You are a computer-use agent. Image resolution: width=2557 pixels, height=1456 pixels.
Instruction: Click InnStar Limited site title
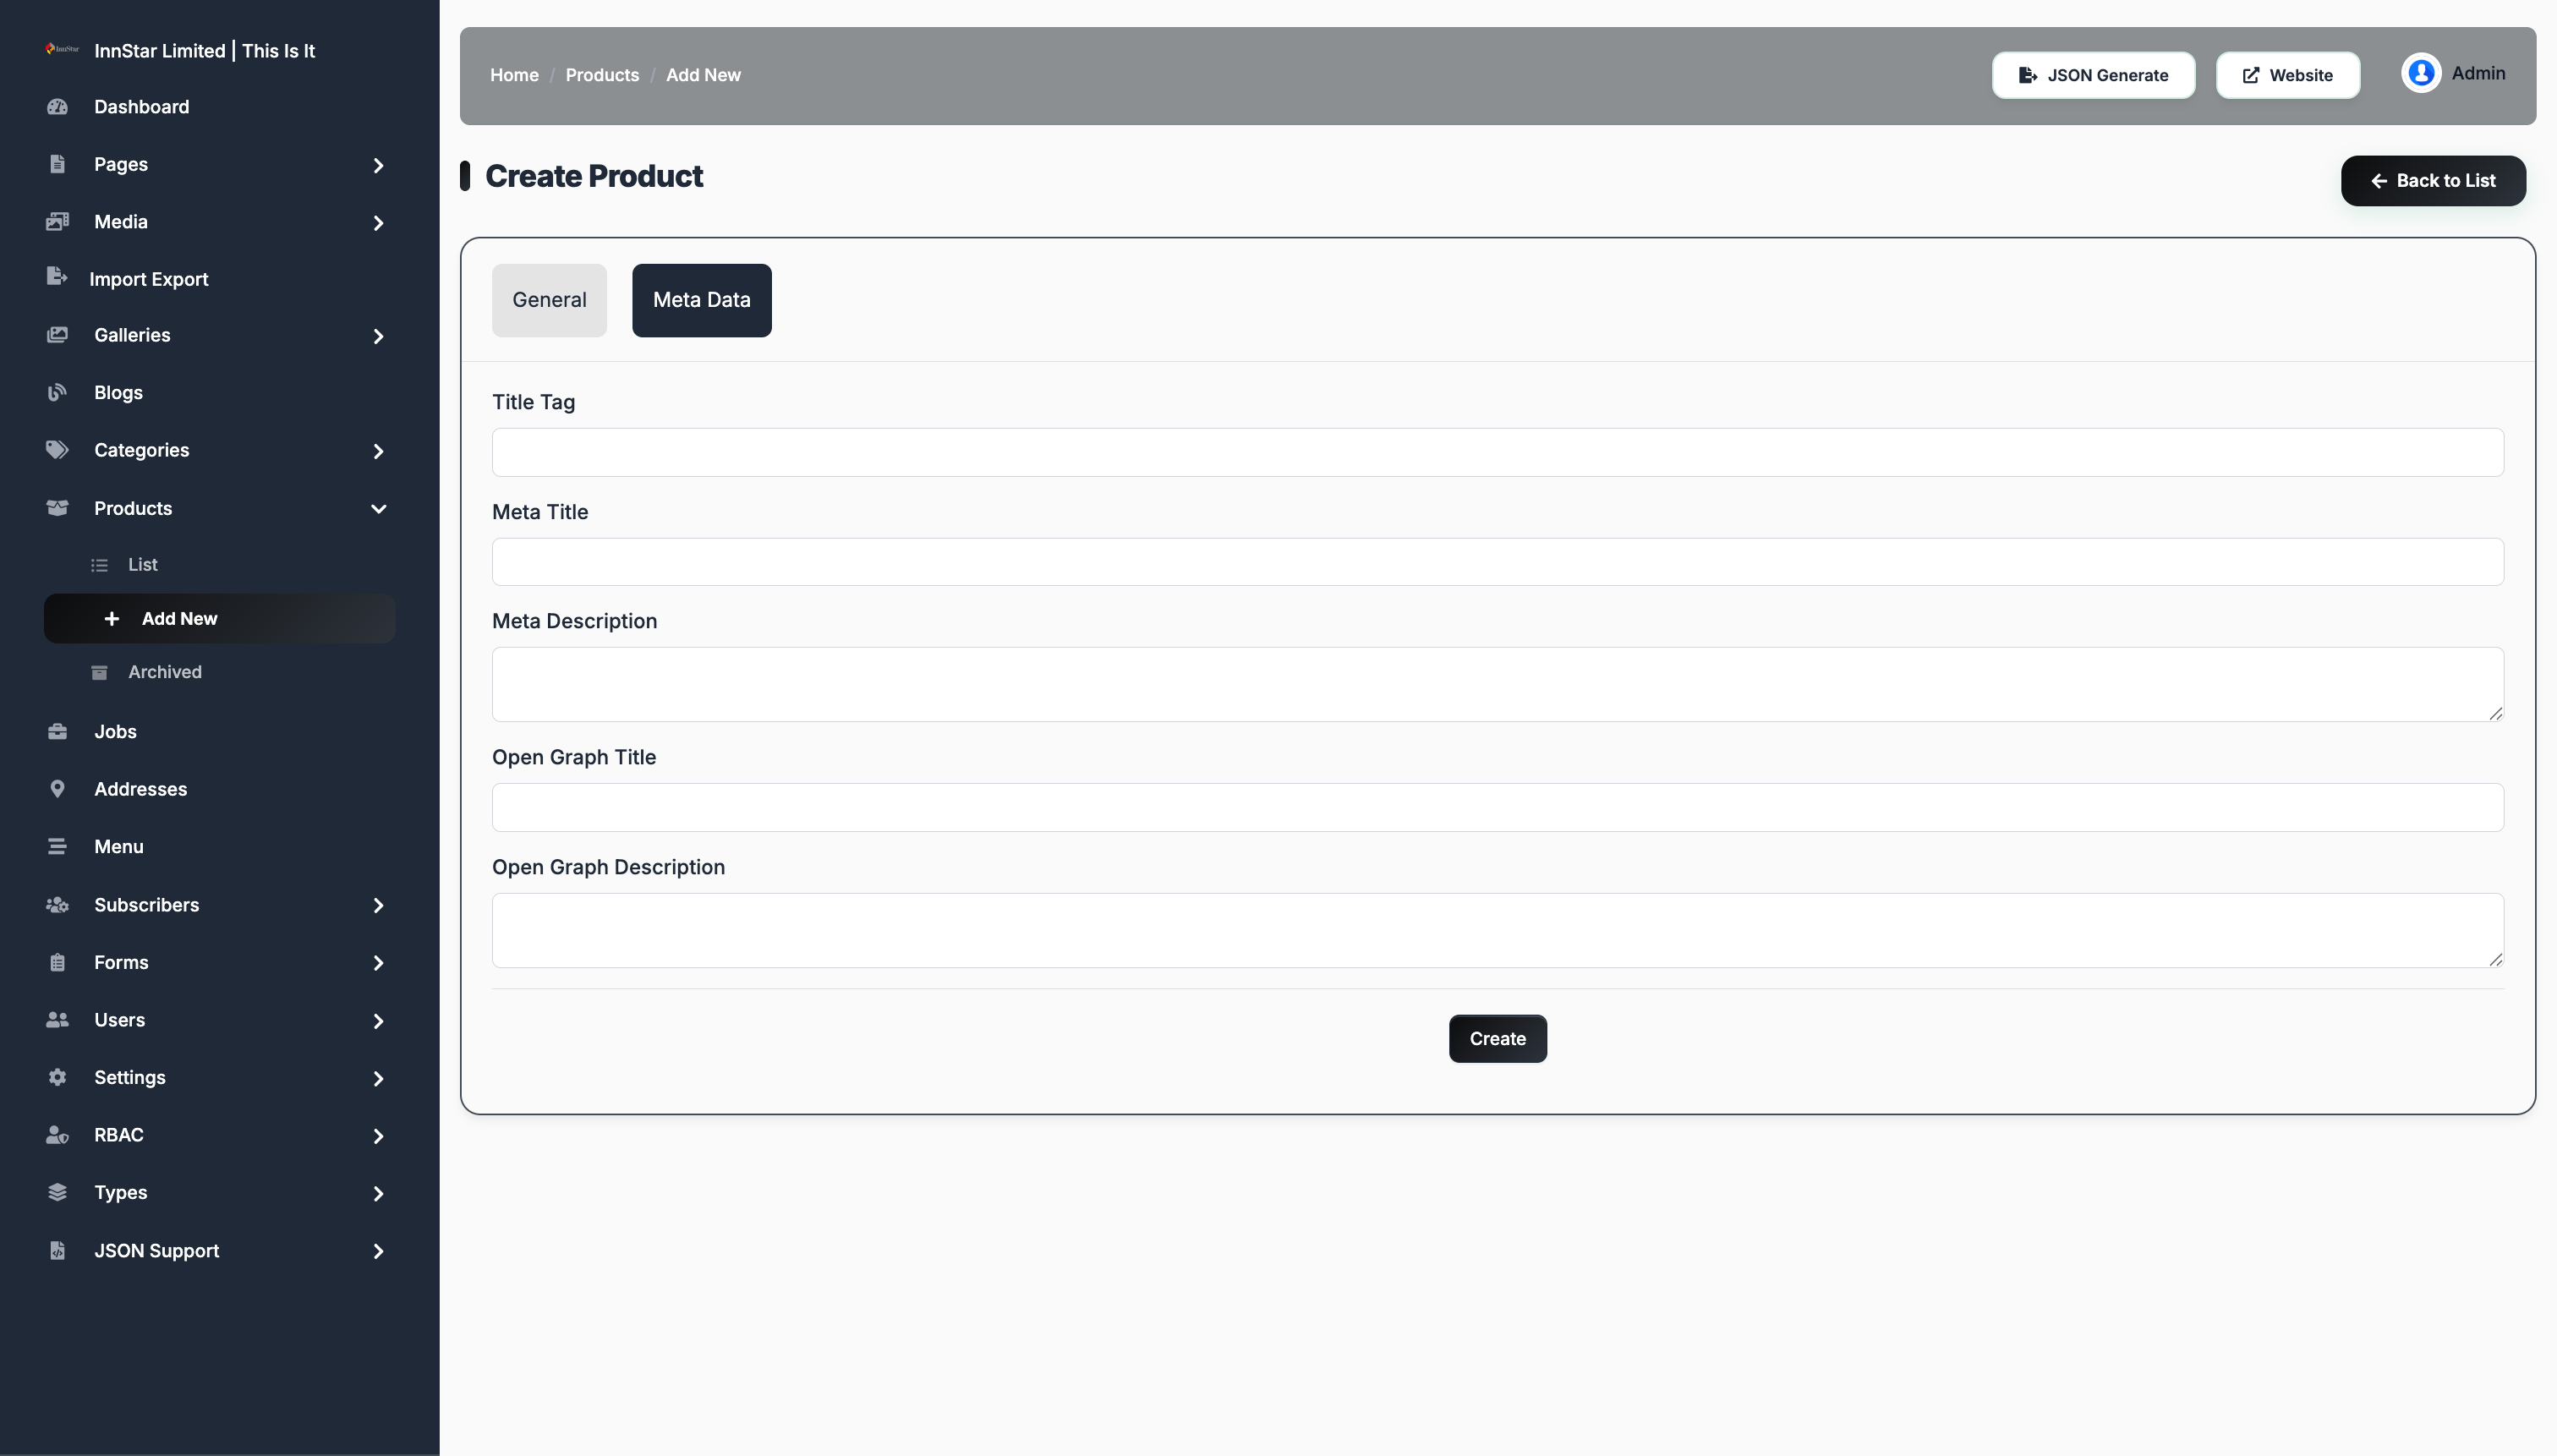click(x=204, y=50)
